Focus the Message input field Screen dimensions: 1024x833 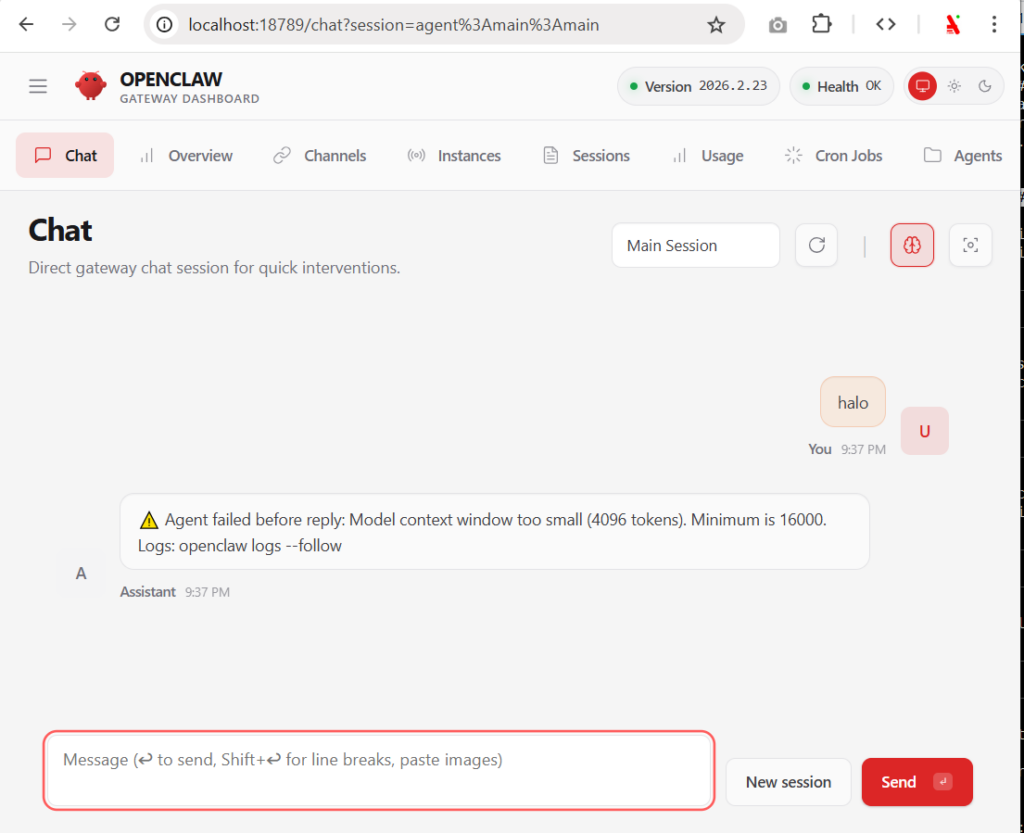tap(378, 769)
